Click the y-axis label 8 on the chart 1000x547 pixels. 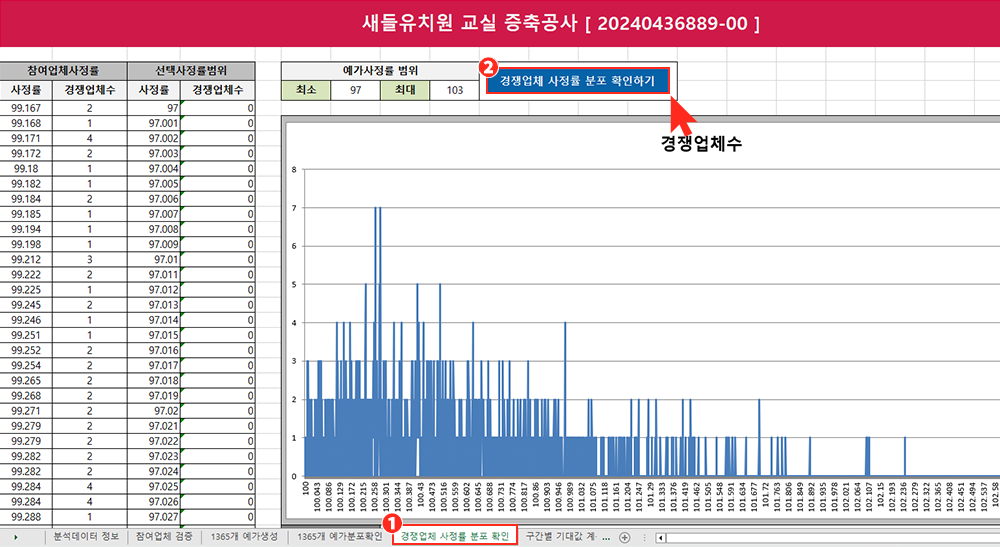(x=294, y=170)
